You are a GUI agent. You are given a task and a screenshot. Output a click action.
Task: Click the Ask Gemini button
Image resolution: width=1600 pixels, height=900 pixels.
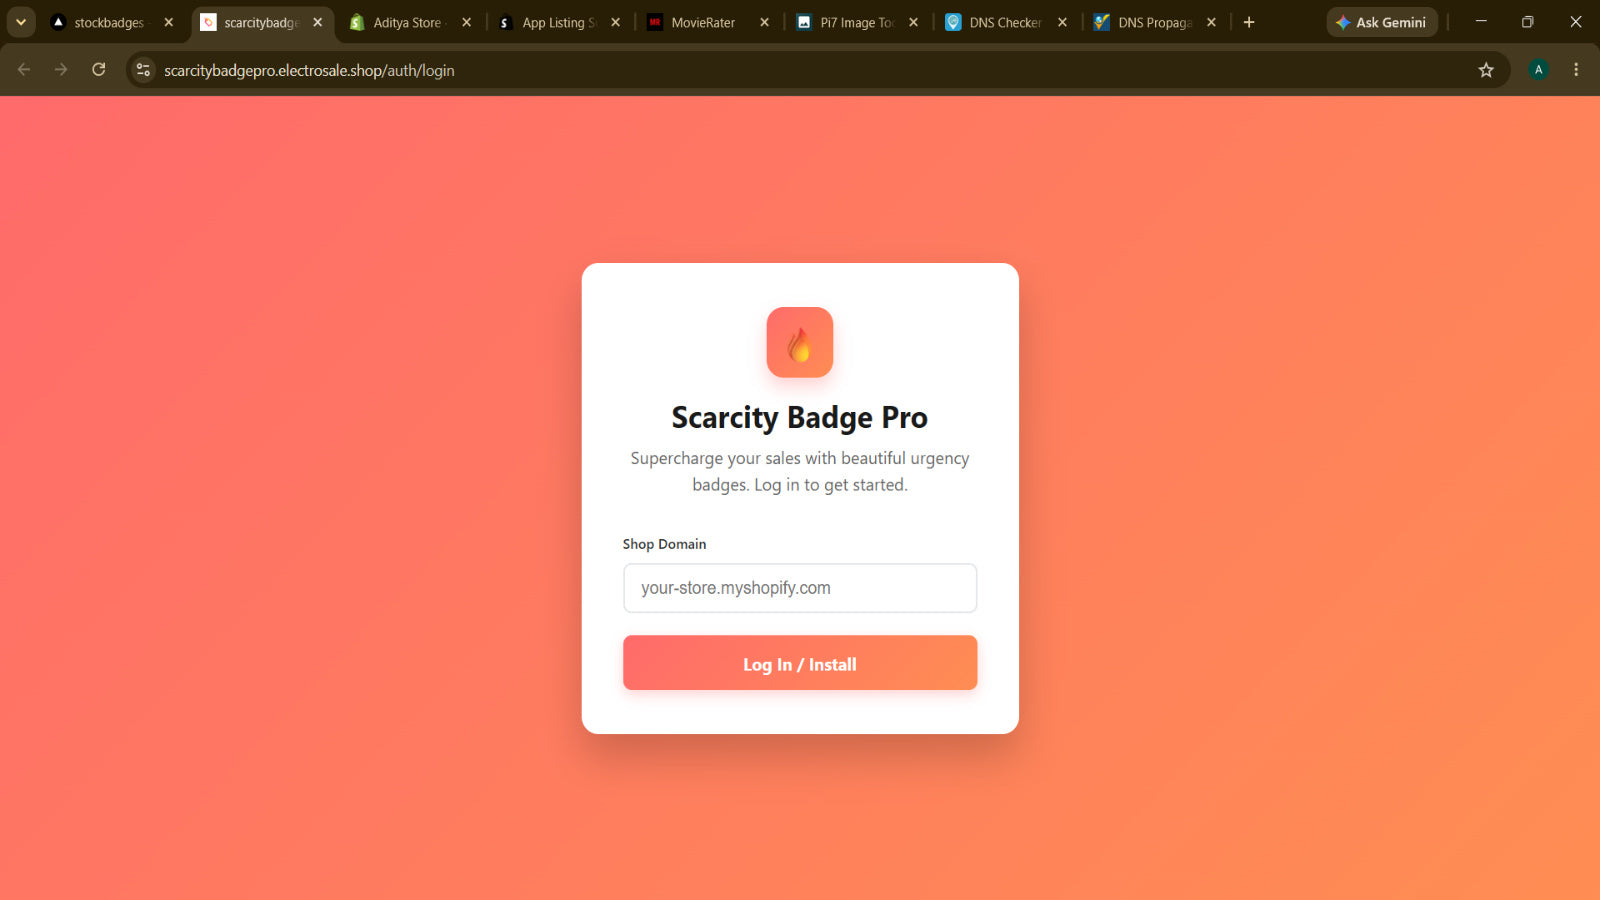[x=1382, y=22]
